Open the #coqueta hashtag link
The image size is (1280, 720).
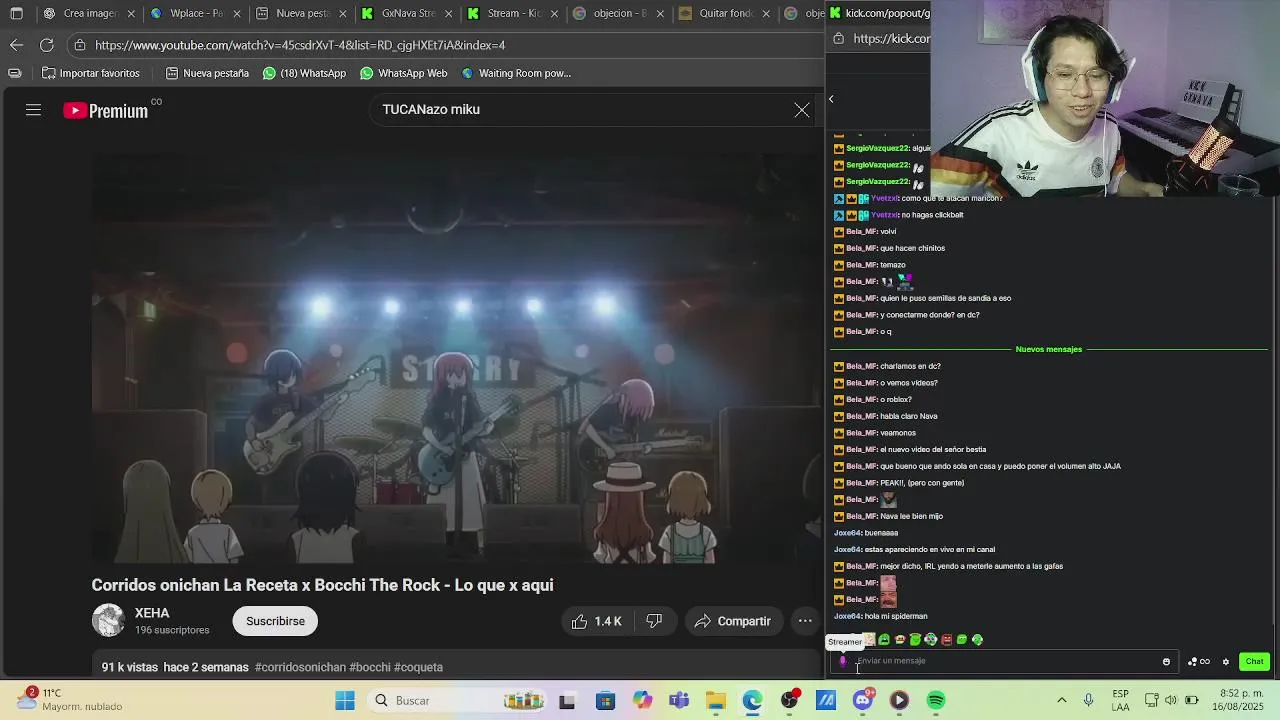[x=418, y=667]
